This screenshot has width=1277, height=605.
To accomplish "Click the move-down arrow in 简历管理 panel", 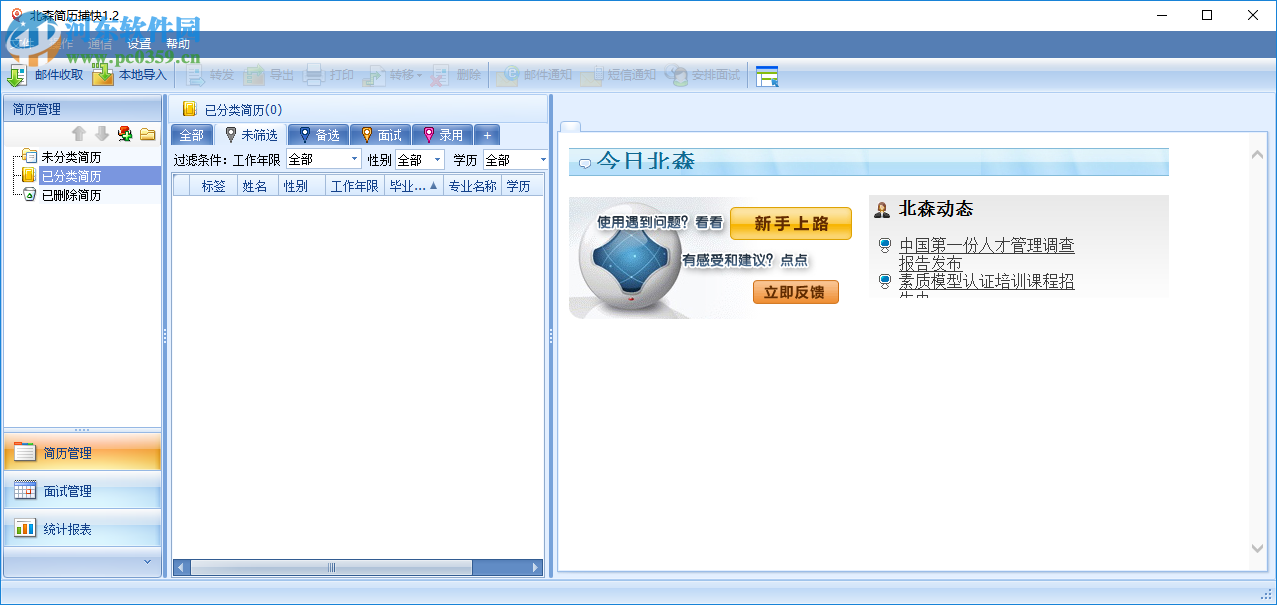I will (x=102, y=134).
